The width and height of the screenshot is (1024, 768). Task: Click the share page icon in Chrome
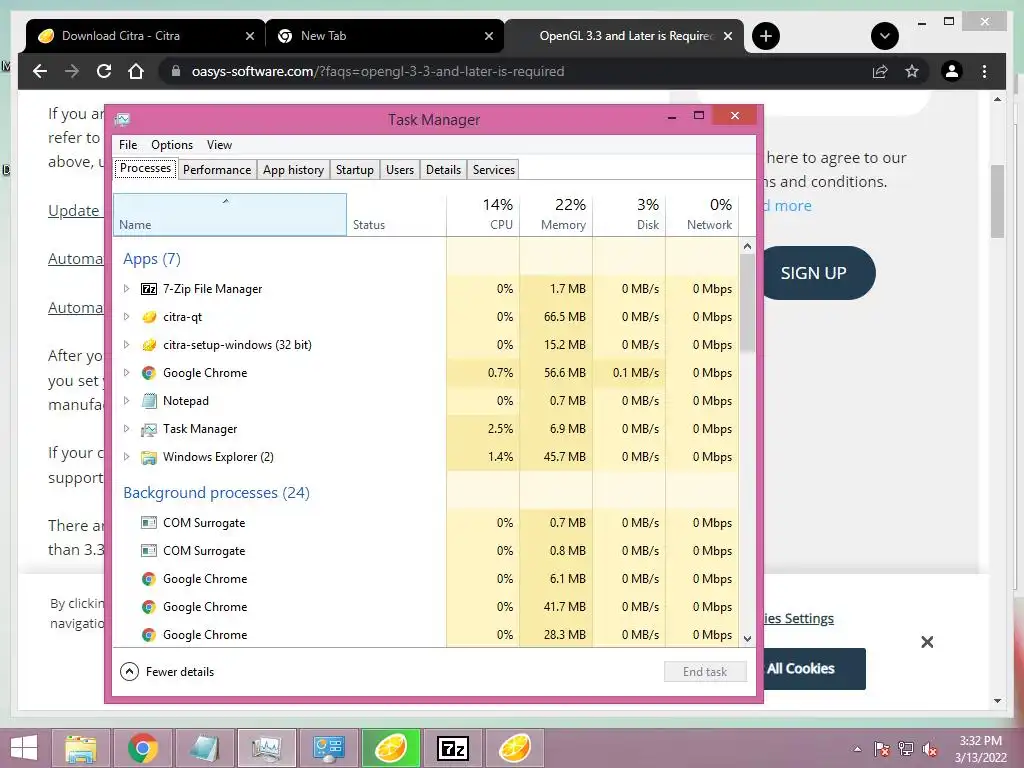880,71
